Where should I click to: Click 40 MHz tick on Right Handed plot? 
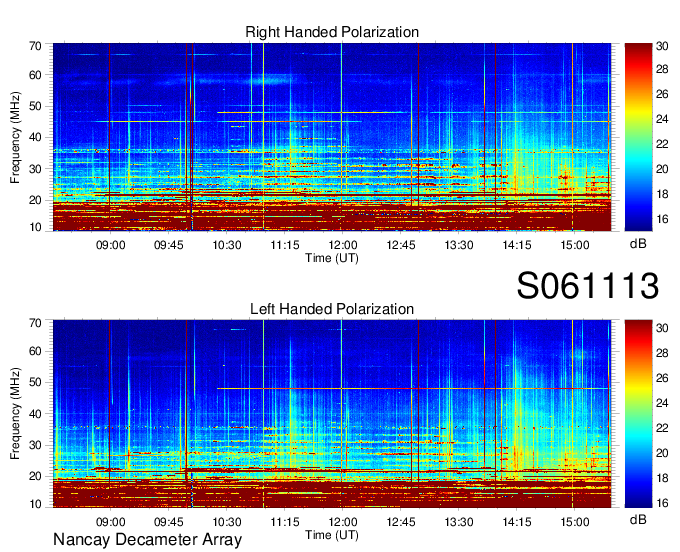[x=35, y=137]
